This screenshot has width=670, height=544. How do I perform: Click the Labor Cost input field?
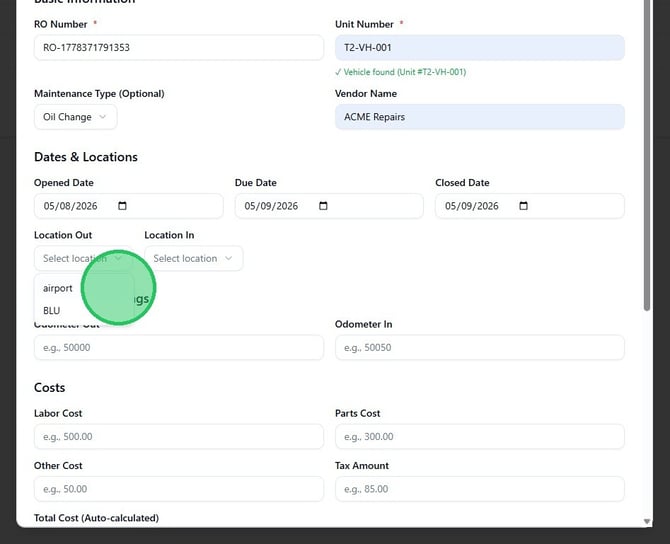[x=179, y=437]
